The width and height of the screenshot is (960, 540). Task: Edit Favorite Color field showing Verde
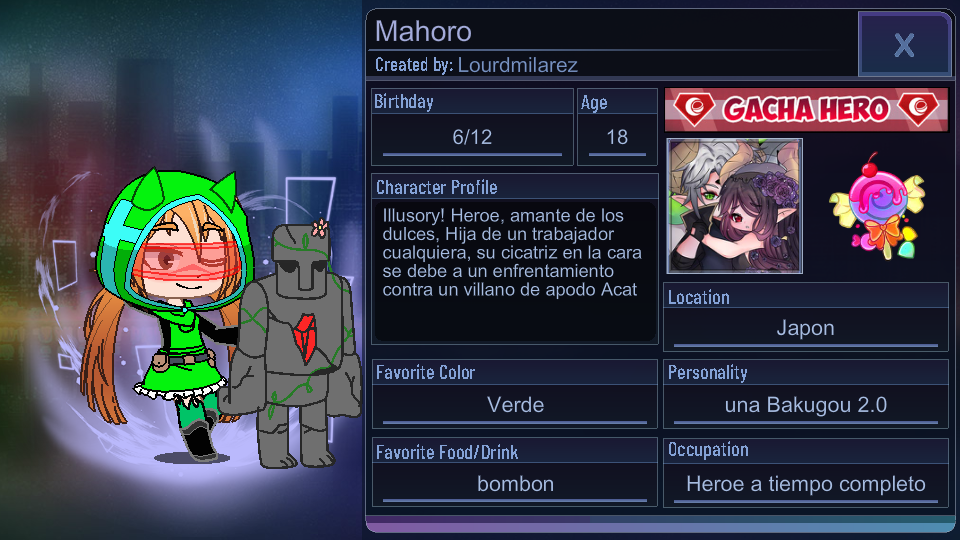click(515, 405)
